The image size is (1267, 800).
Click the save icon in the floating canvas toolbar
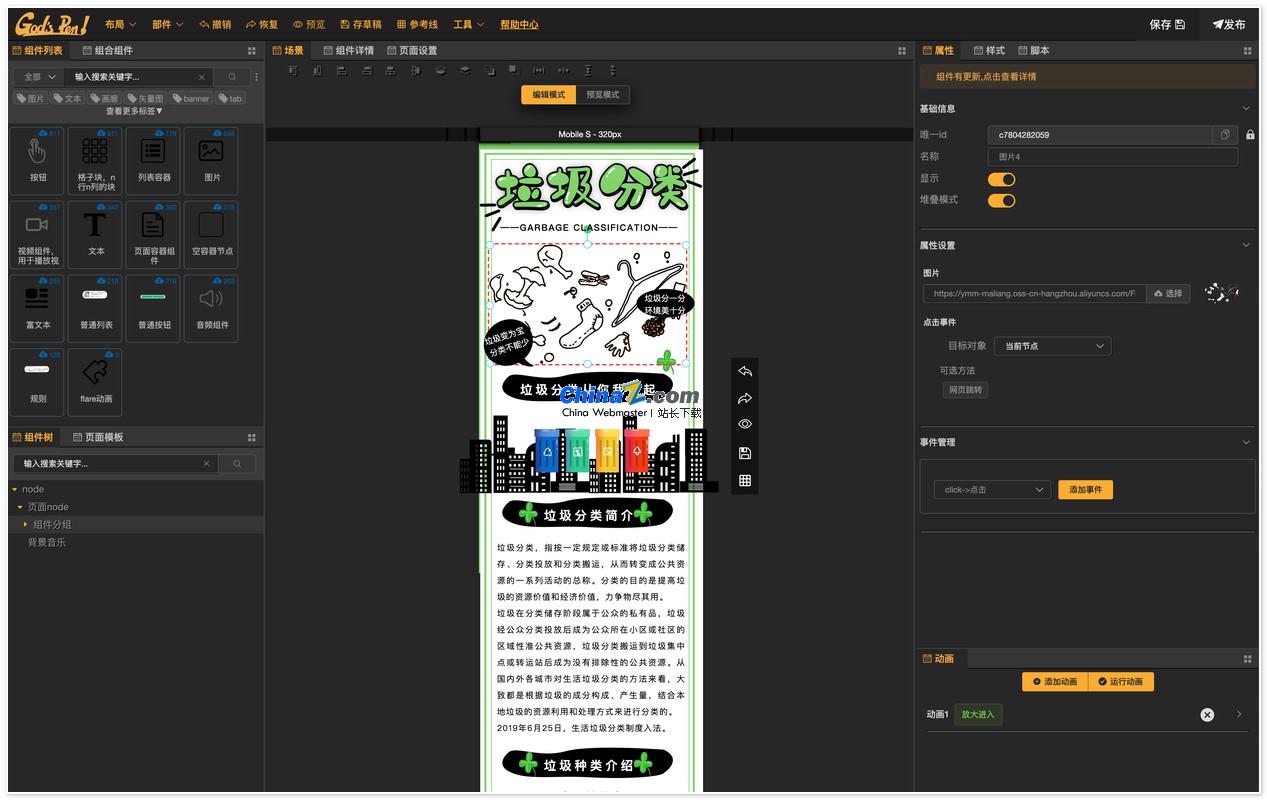pyautogui.click(x=744, y=452)
